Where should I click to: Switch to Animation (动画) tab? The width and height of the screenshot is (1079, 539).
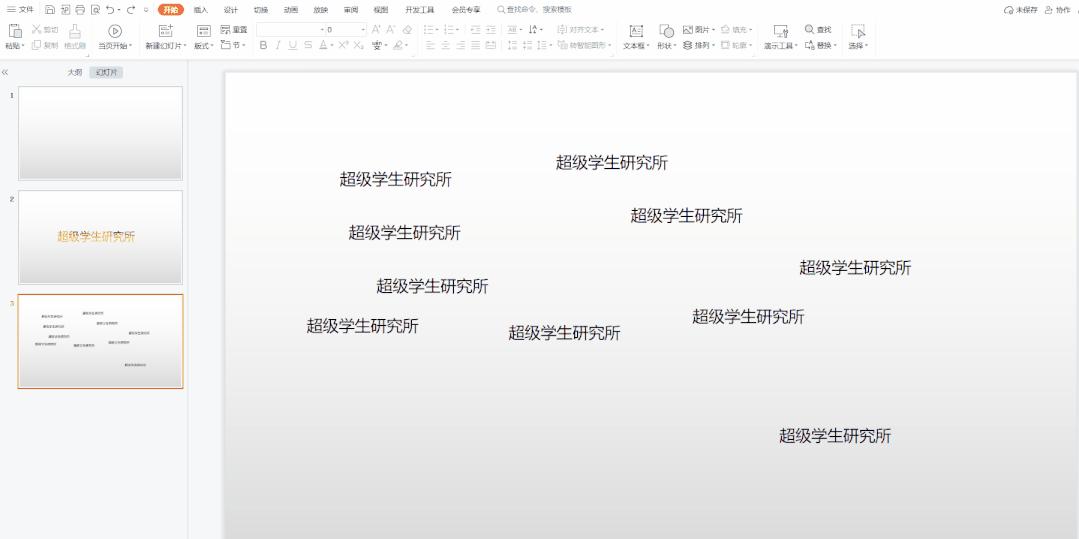pos(290,10)
